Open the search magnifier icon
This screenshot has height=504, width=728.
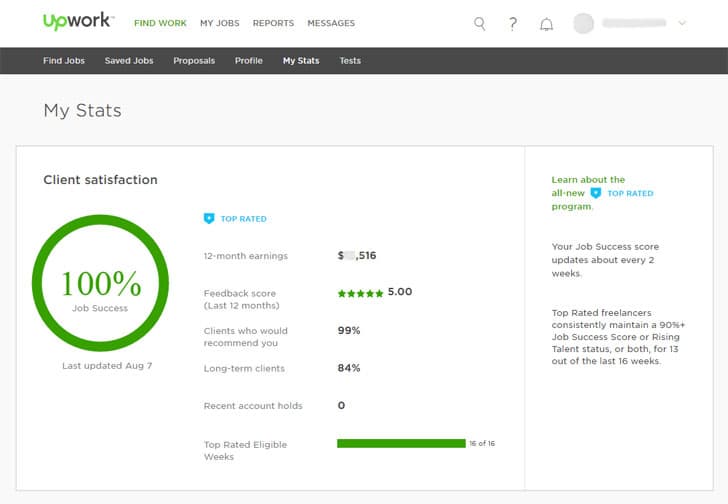coord(479,23)
